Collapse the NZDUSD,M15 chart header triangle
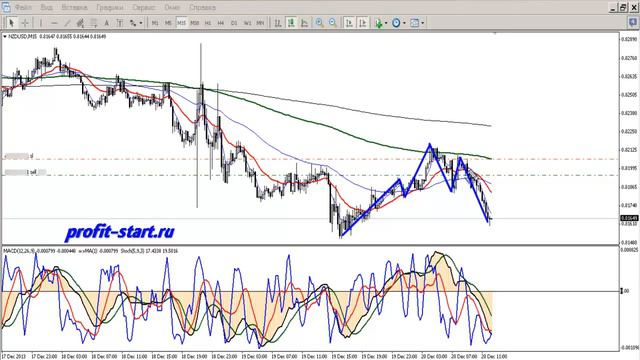 (x=5, y=37)
